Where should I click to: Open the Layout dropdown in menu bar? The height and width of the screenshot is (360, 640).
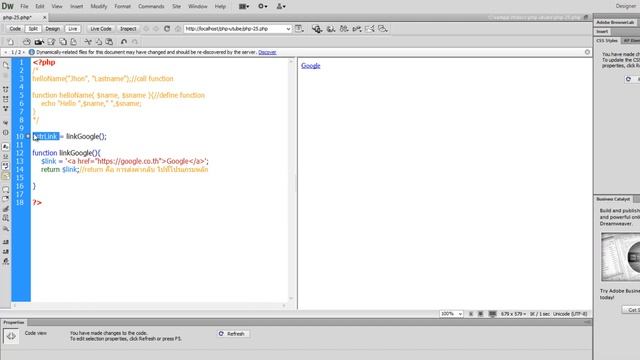[x=244, y=7]
